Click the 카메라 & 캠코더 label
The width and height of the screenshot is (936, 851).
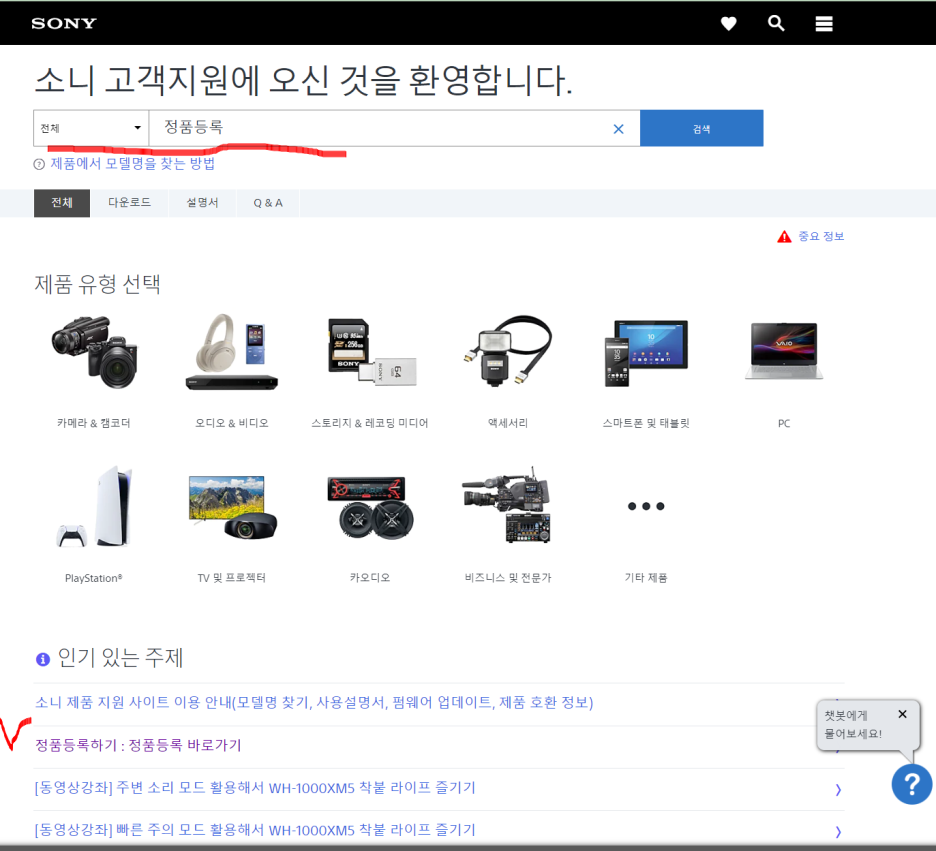[94, 423]
